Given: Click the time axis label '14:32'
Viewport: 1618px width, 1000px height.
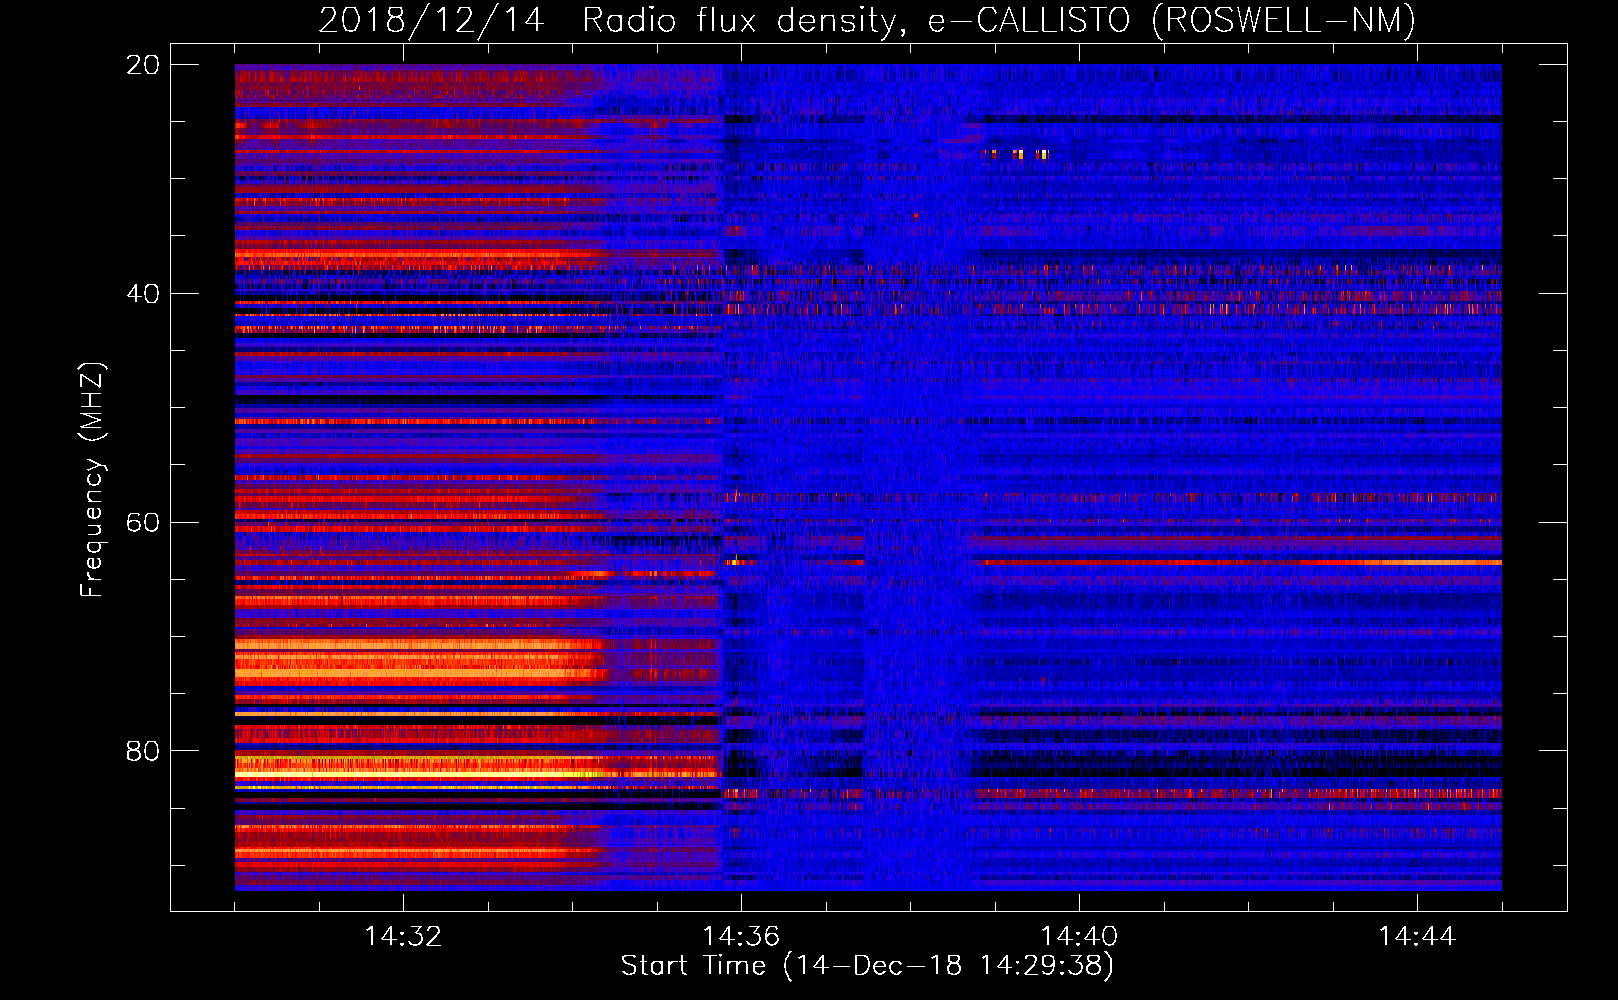Looking at the screenshot, I should [403, 936].
